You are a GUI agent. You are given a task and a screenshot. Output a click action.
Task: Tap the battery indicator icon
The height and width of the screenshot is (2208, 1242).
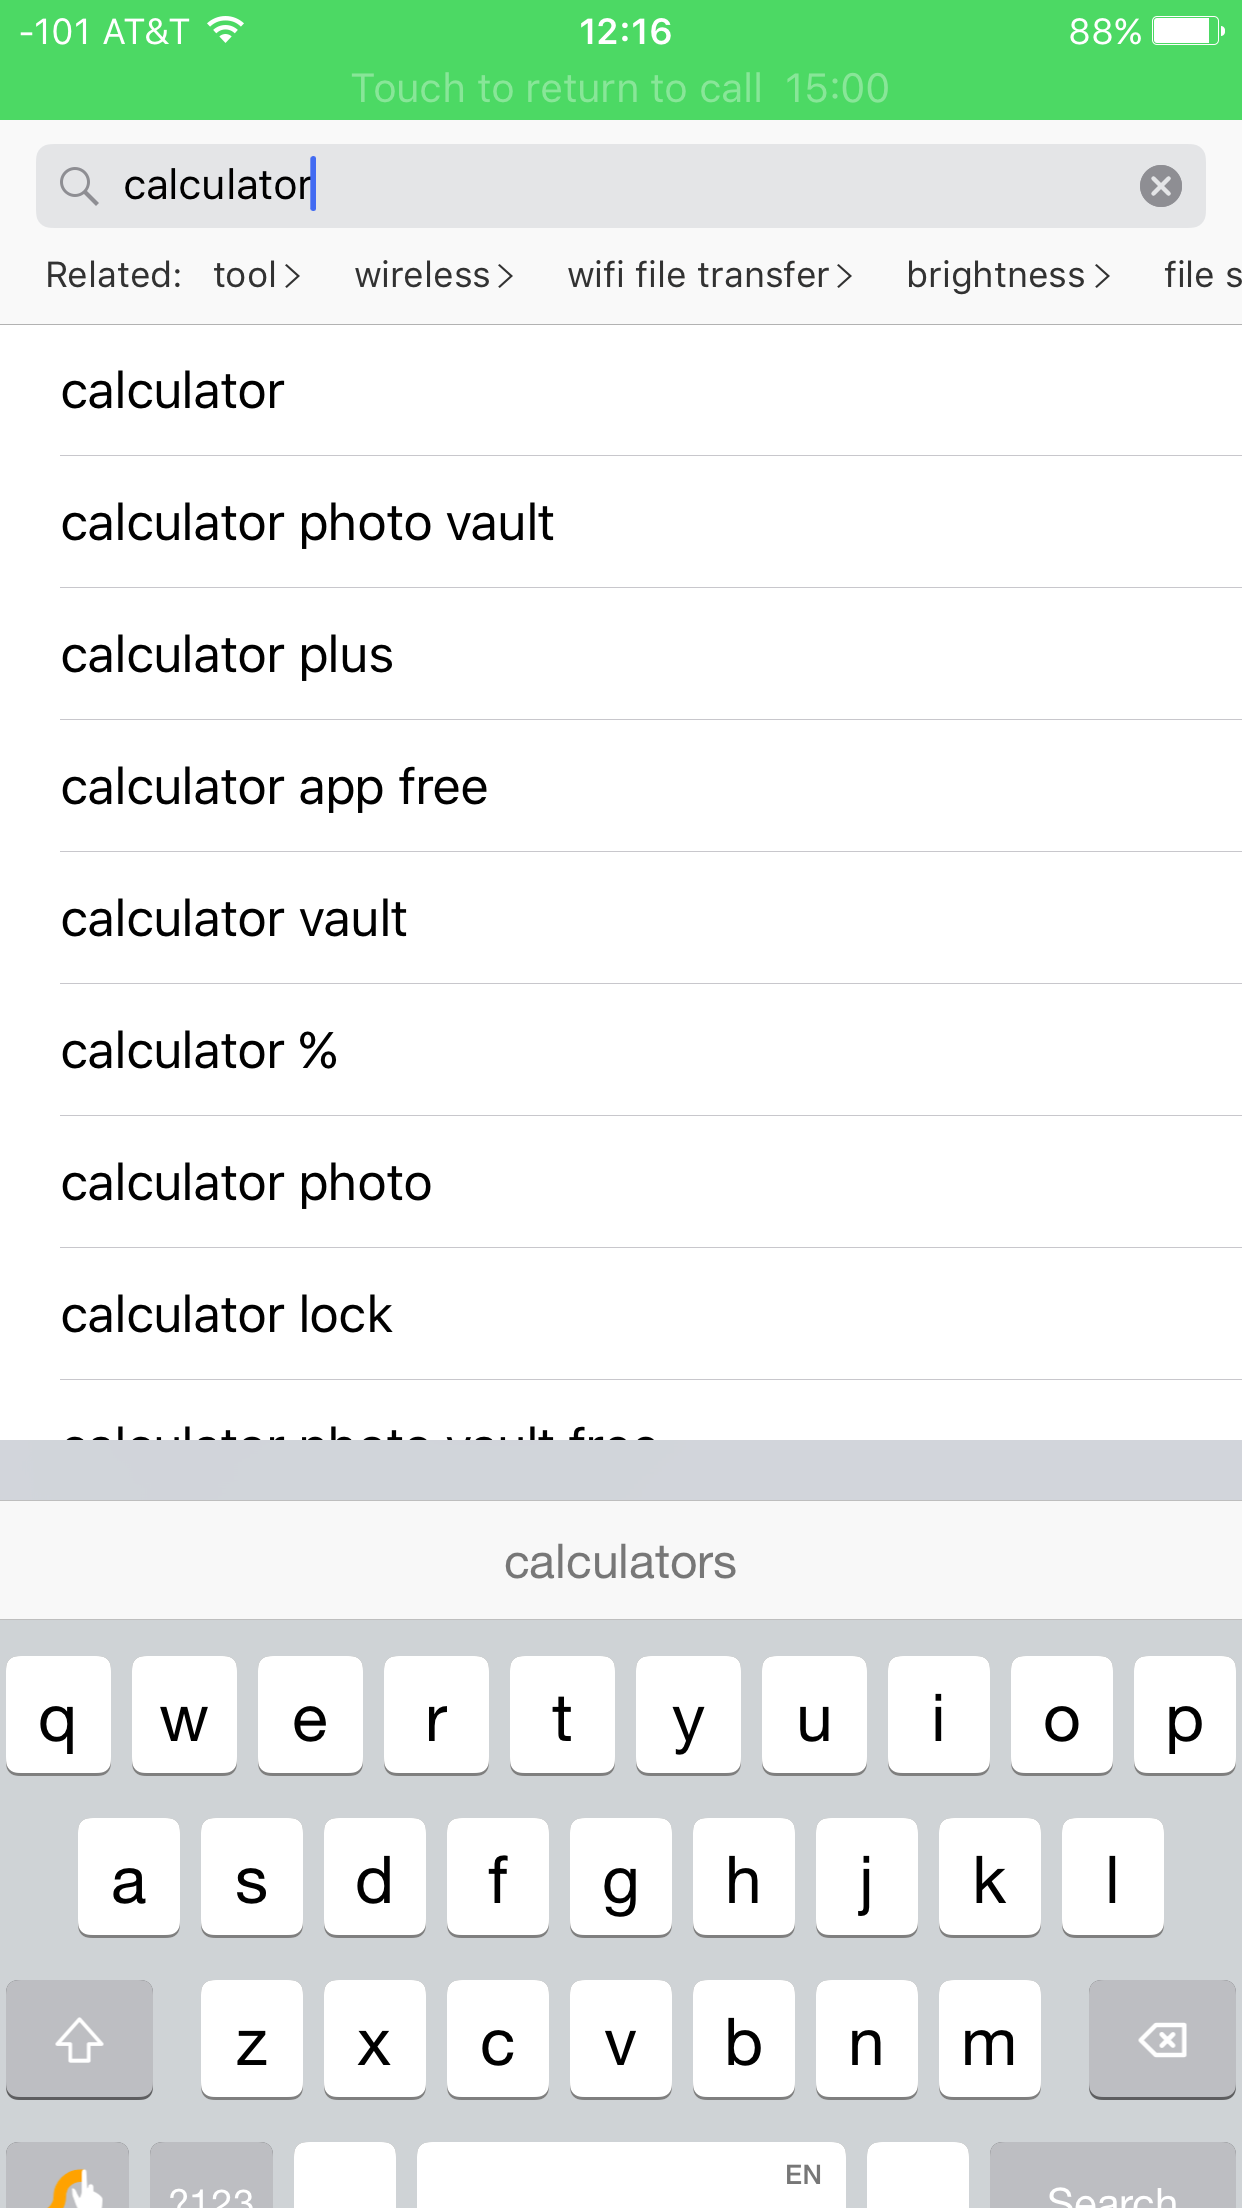click(1188, 31)
